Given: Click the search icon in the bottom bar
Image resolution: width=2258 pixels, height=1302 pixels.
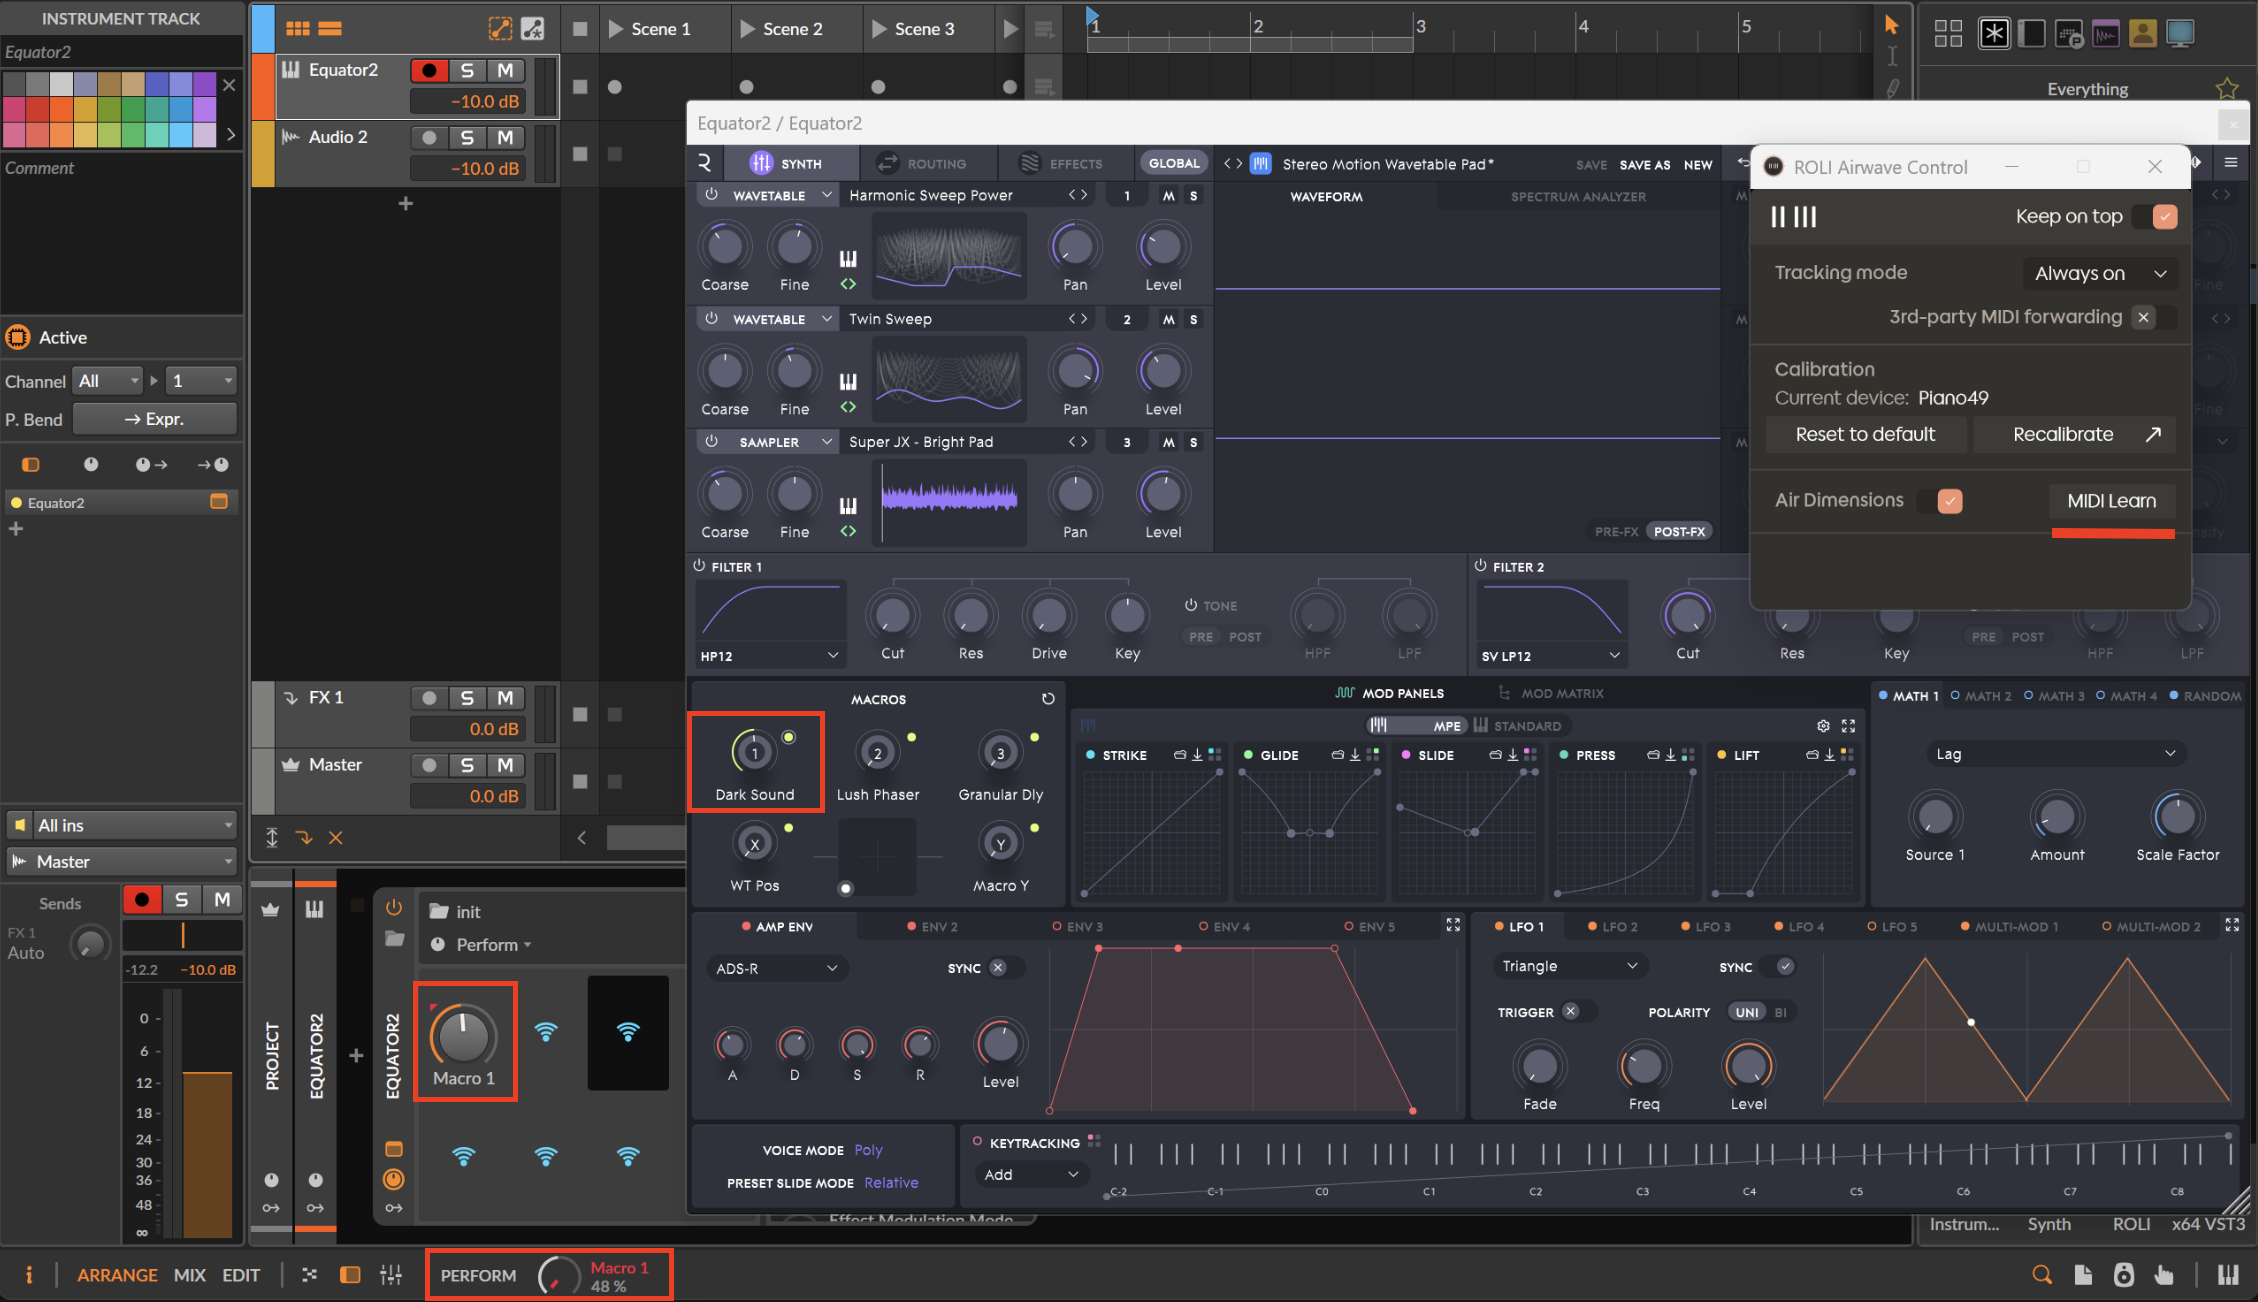Looking at the screenshot, I should [2041, 1274].
